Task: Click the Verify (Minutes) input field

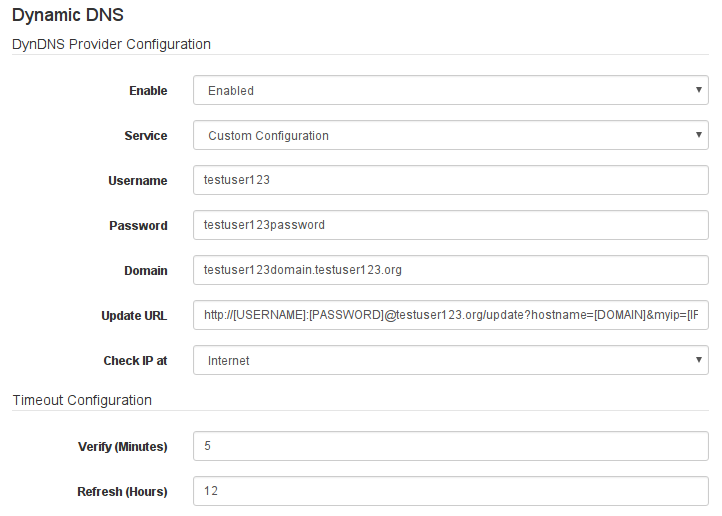Action: (x=450, y=446)
